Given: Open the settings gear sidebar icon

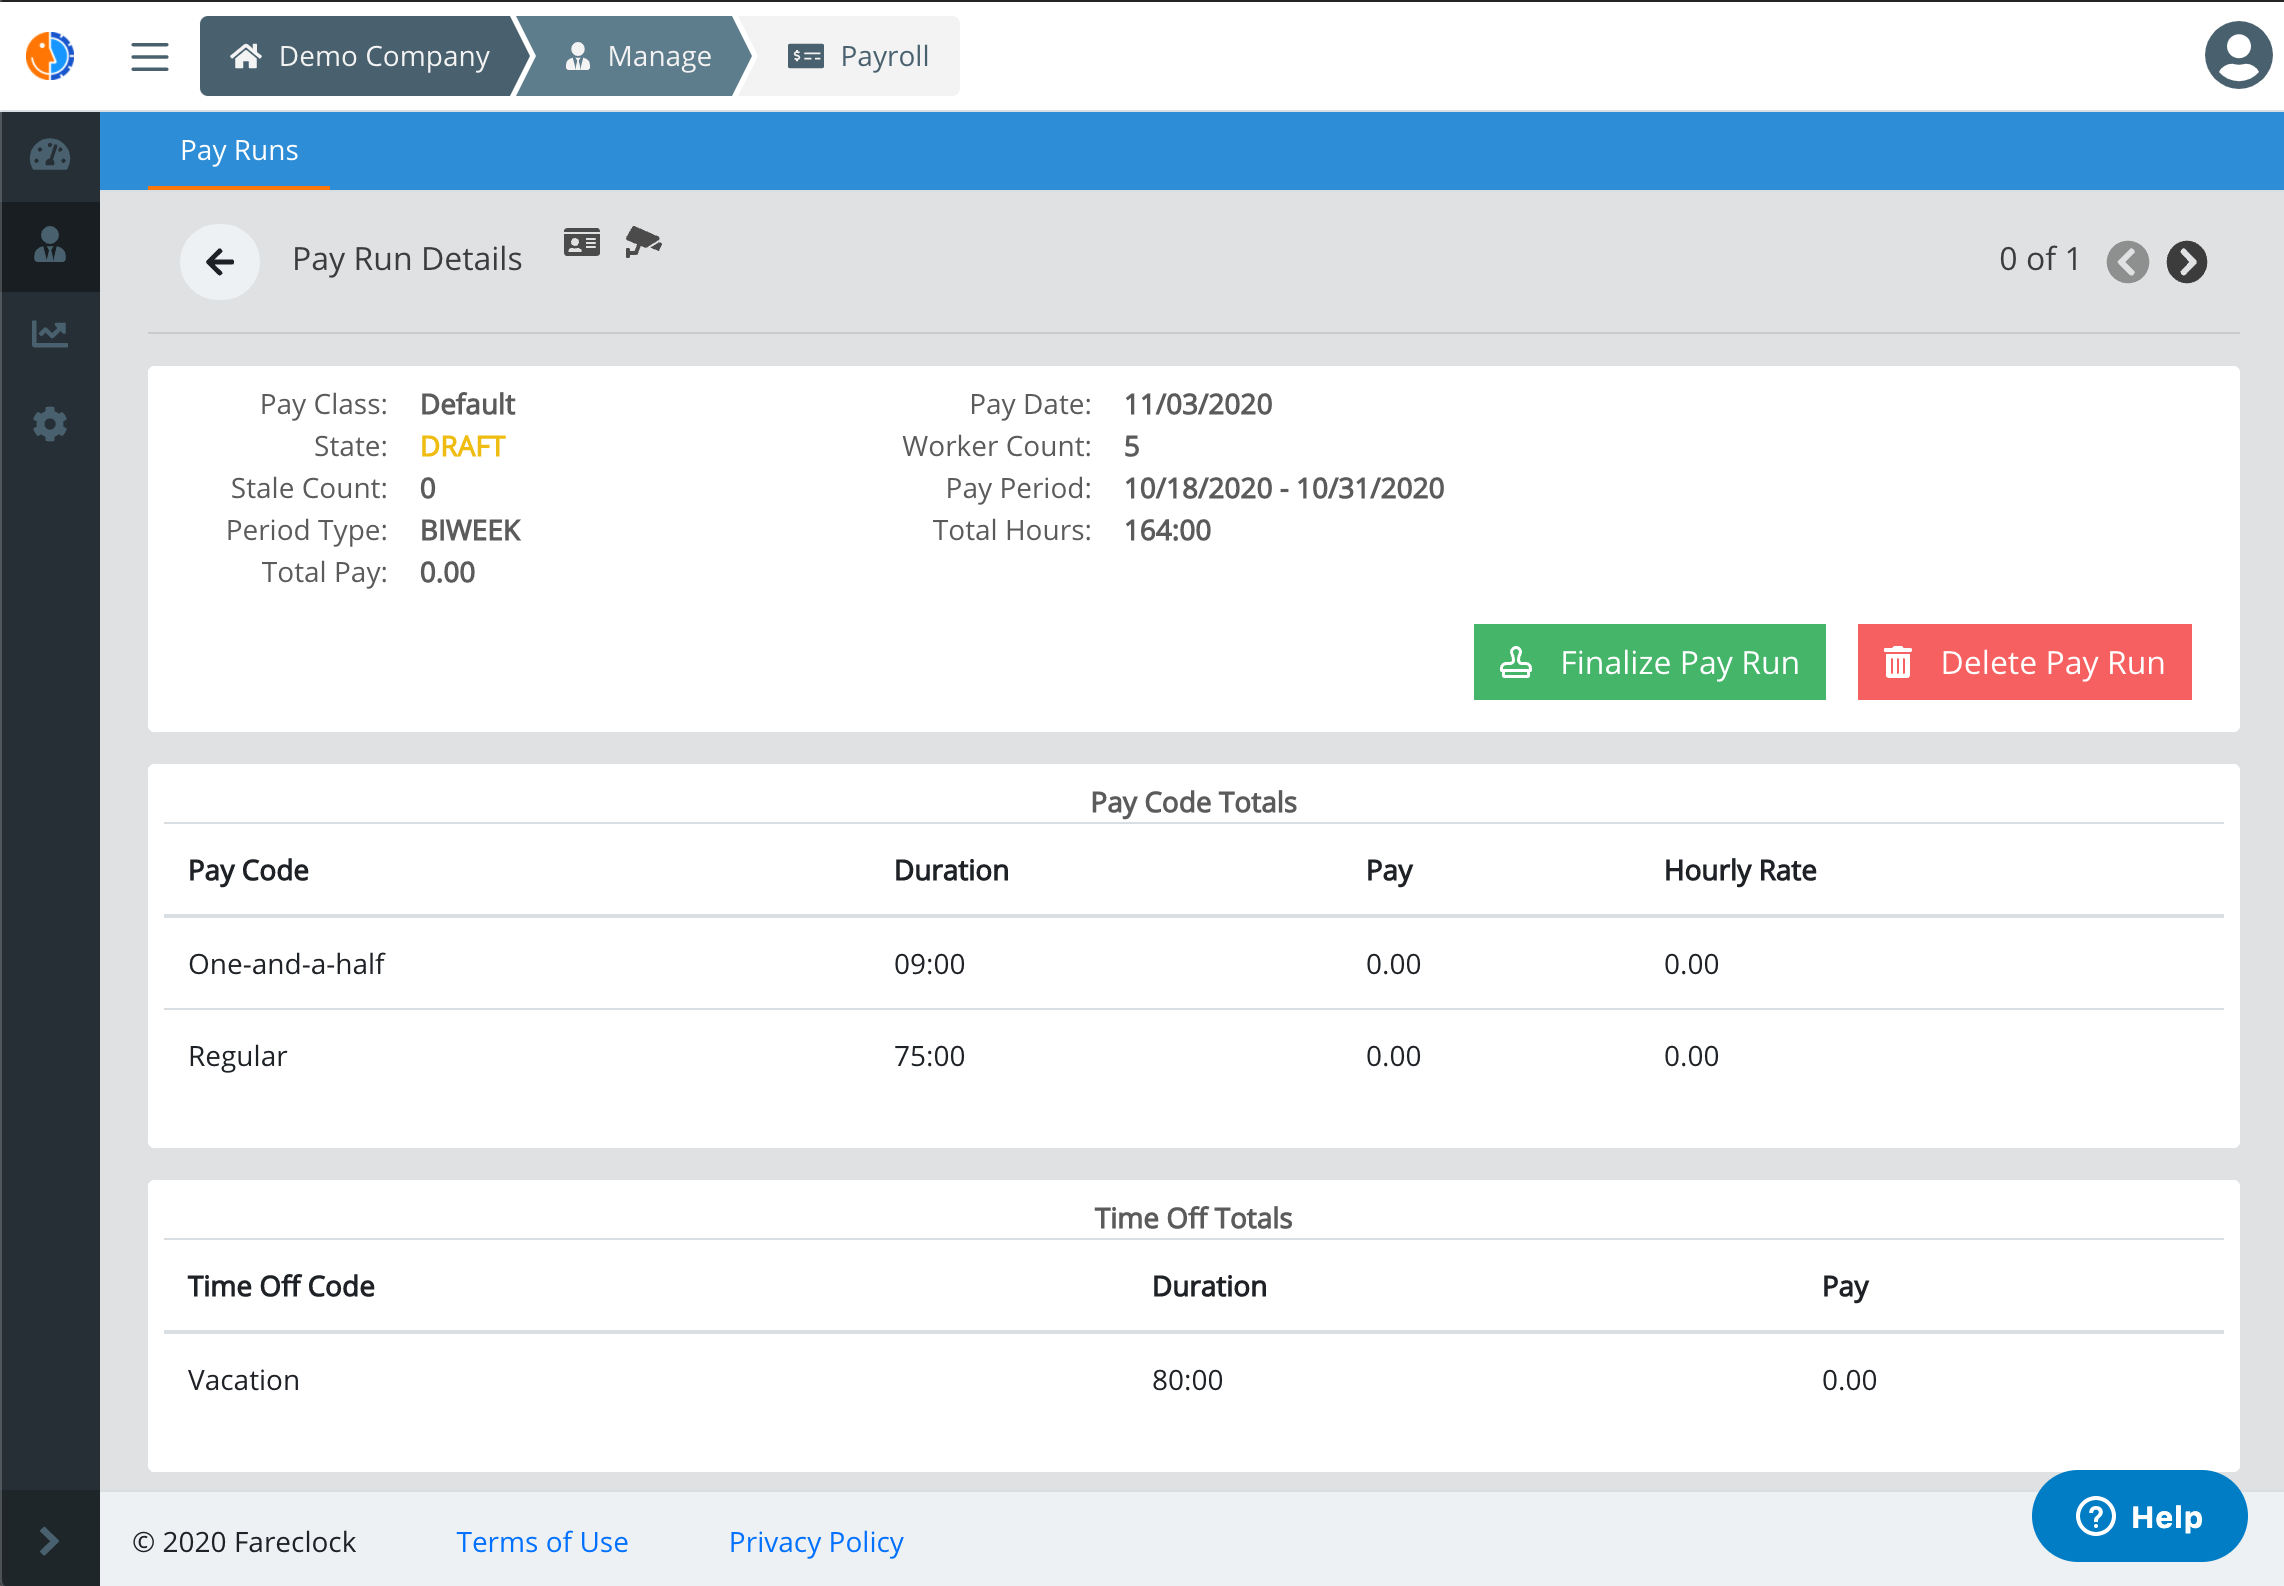Looking at the screenshot, I should (50, 424).
